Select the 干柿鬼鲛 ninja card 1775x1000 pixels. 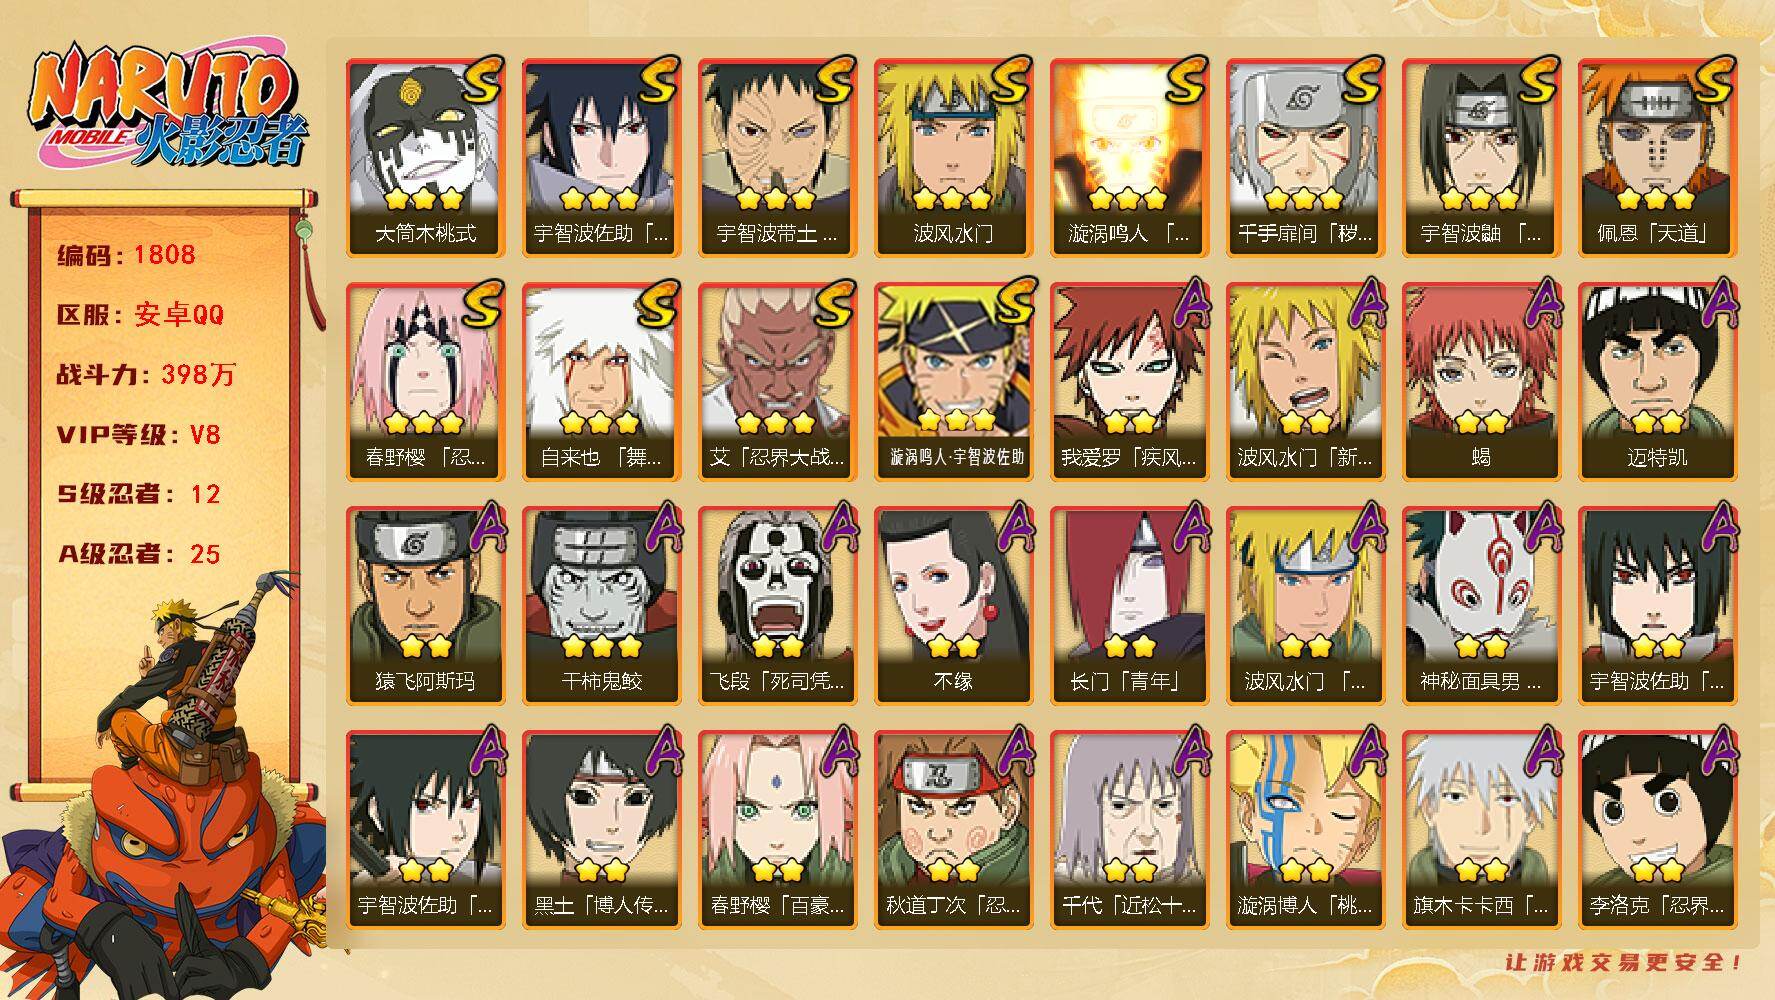602,605
